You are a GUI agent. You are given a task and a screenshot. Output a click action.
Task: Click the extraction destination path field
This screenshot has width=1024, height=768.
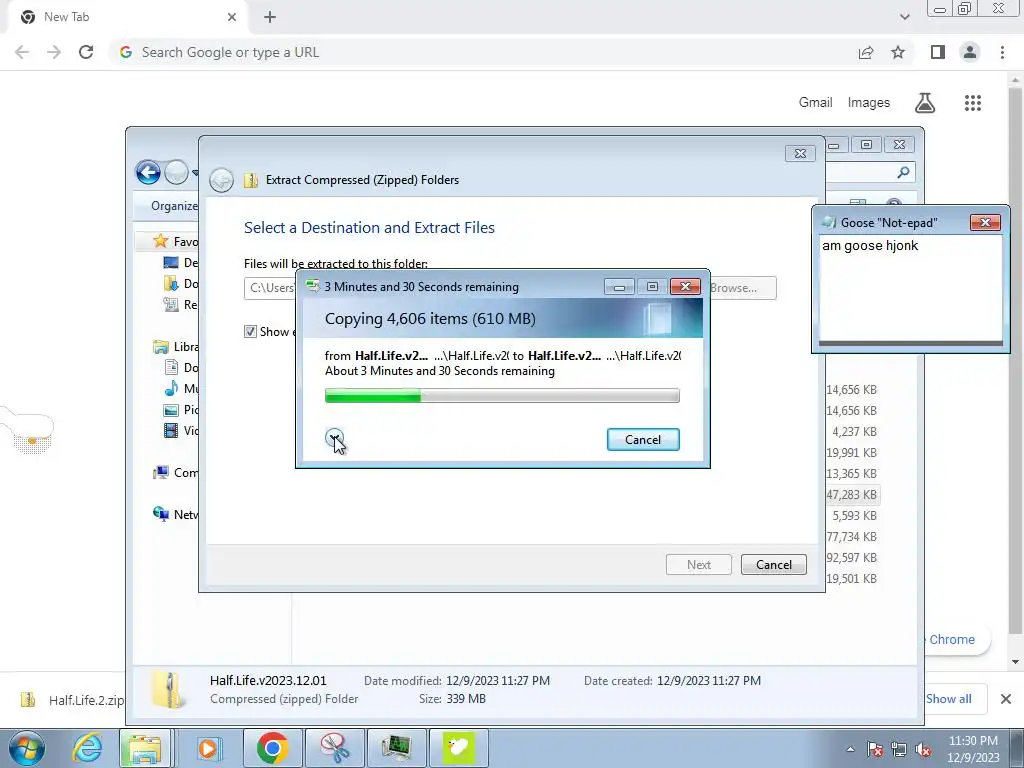[x=270, y=288]
